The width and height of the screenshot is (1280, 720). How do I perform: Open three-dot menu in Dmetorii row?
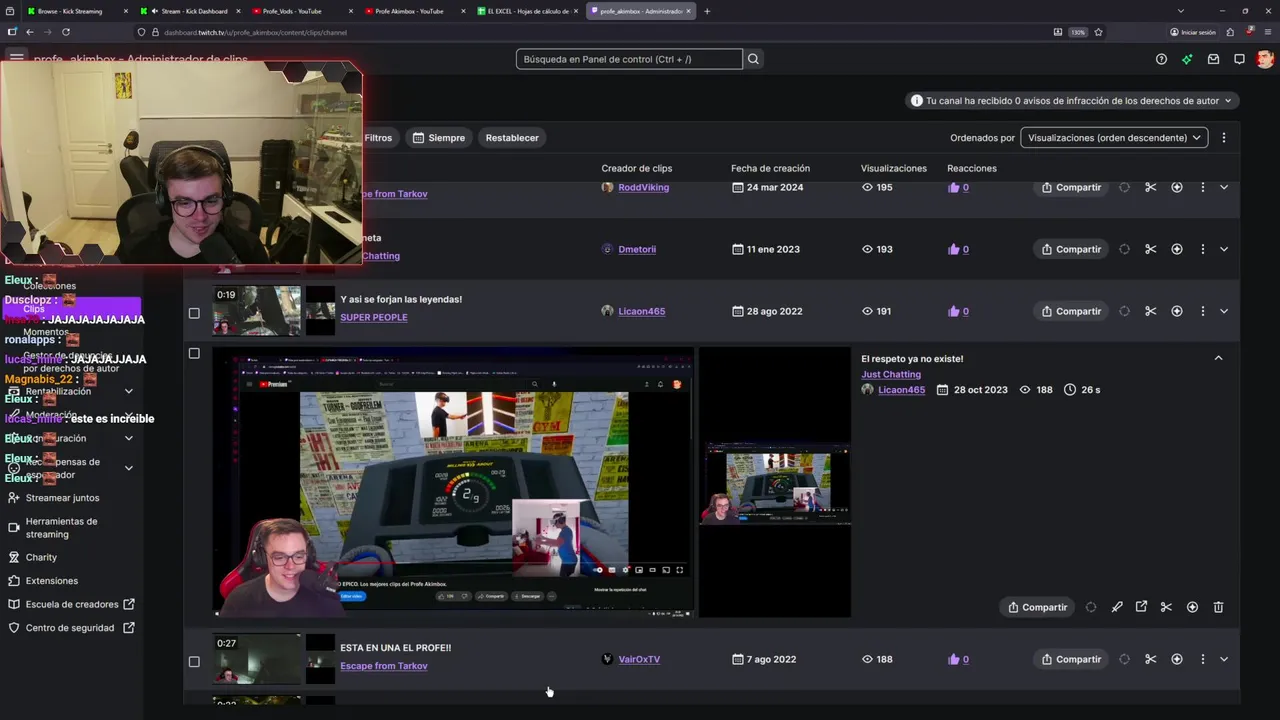pos(1202,249)
